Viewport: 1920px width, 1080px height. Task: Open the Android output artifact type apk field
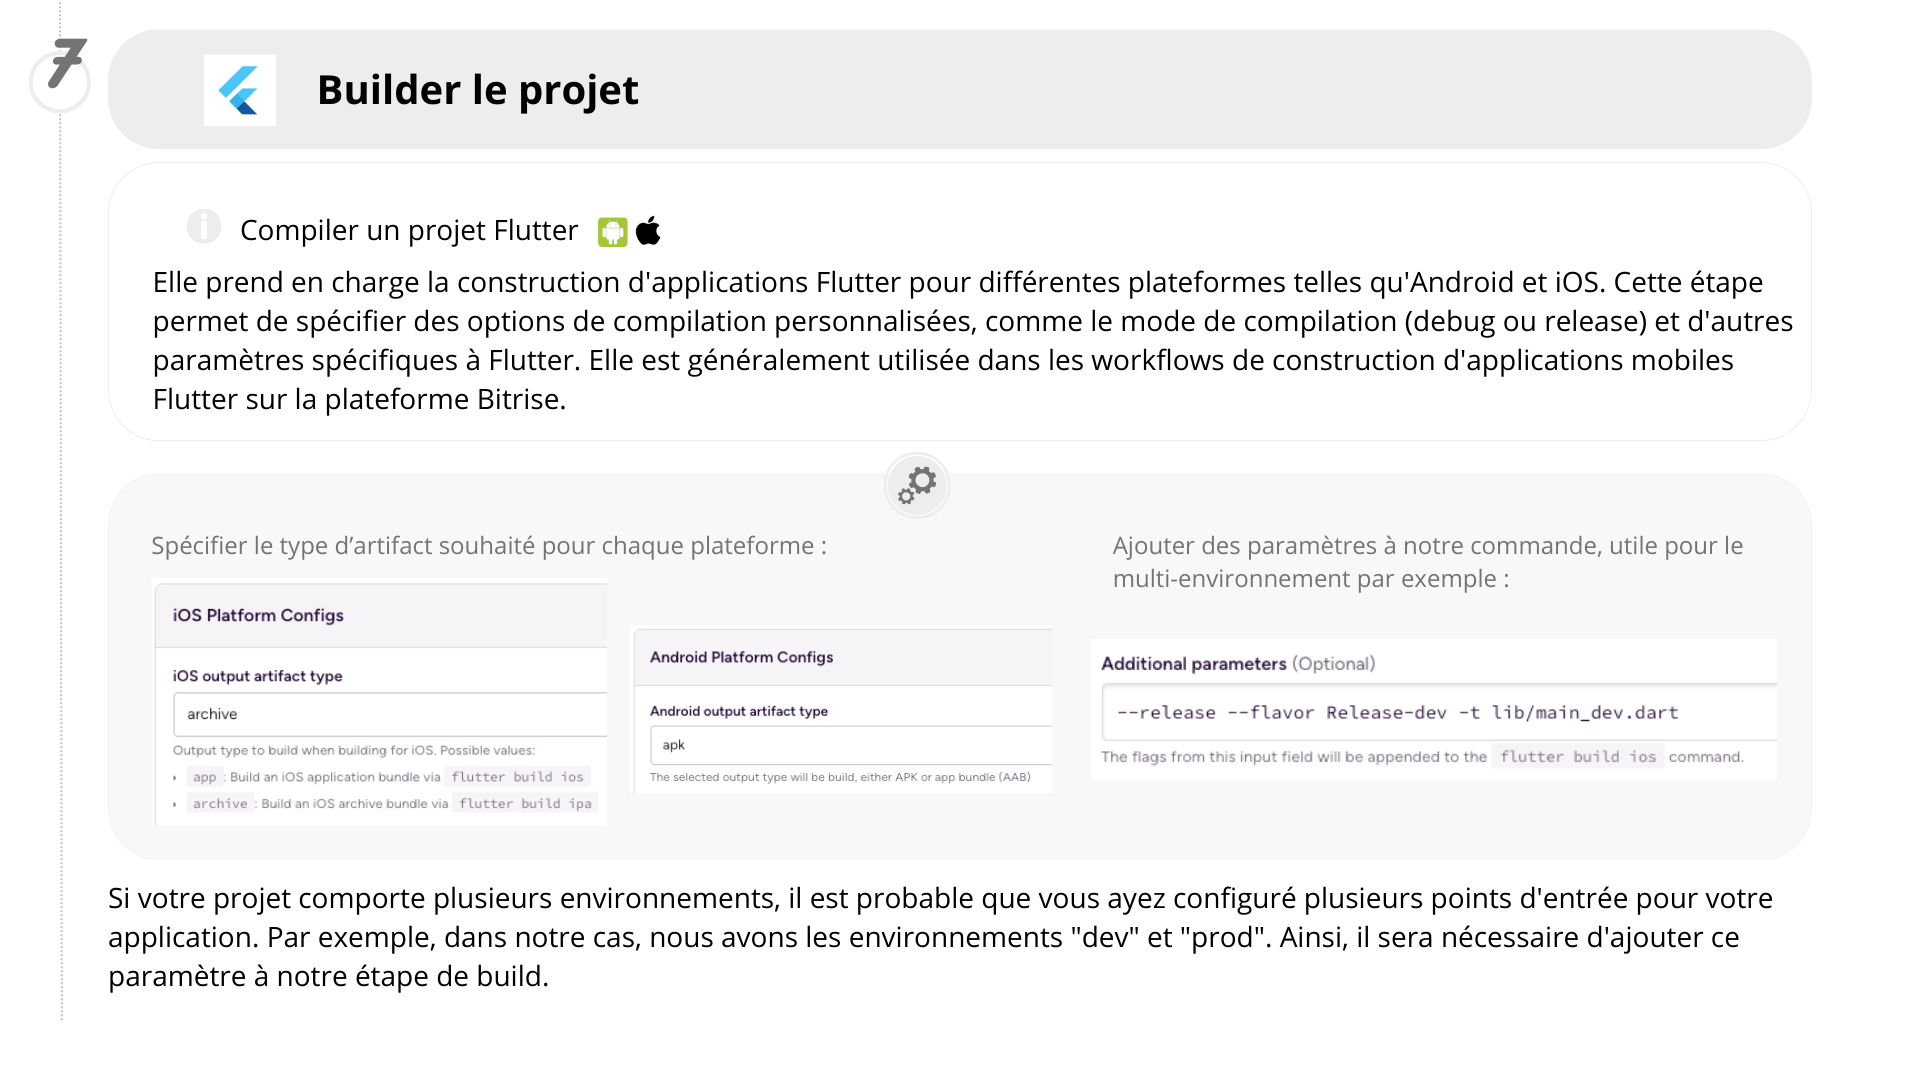click(850, 745)
